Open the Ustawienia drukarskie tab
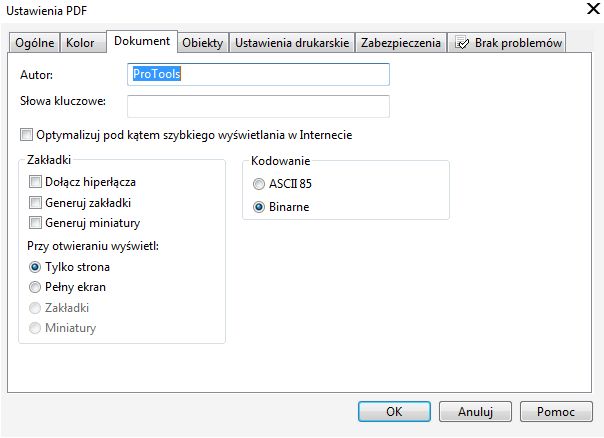The image size is (604, 438). (292, 43)
